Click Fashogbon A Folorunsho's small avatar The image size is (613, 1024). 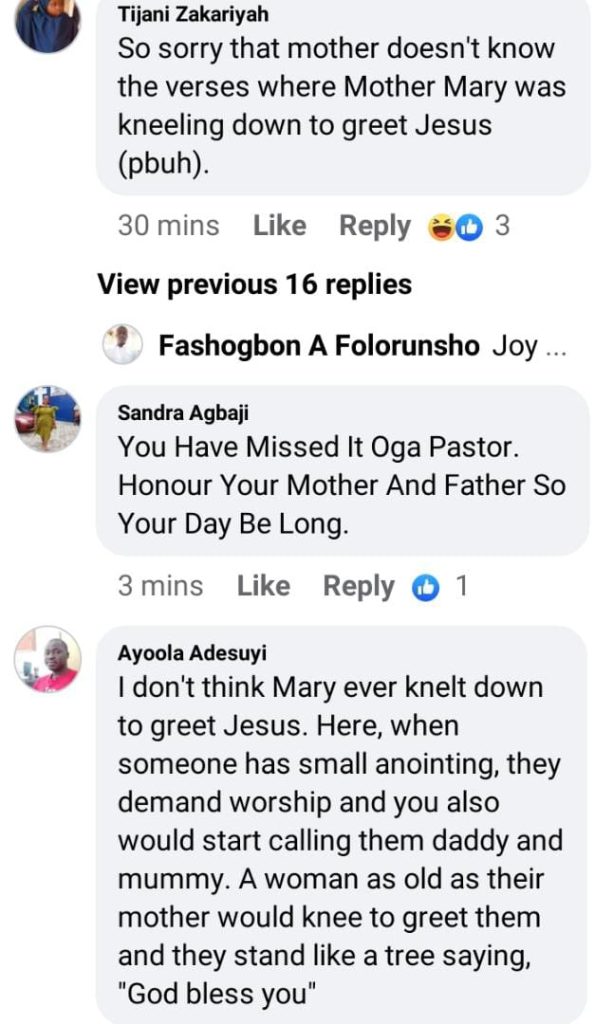(123, 346)
